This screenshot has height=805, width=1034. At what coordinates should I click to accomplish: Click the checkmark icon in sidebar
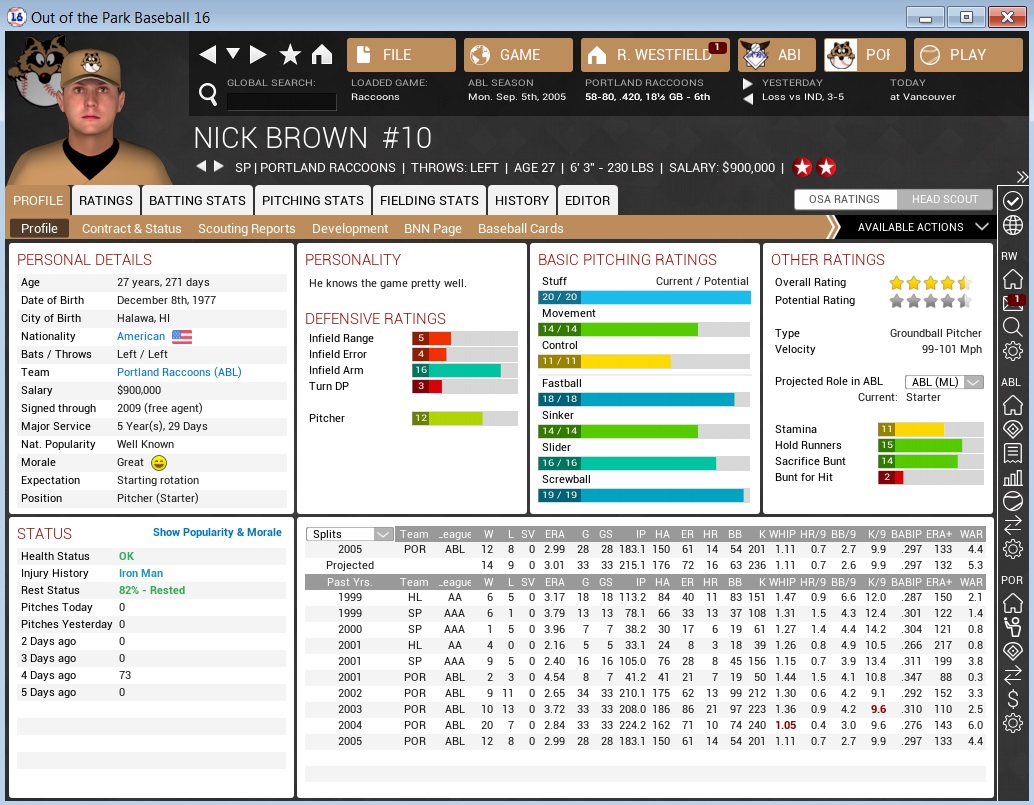(1012, 201)
